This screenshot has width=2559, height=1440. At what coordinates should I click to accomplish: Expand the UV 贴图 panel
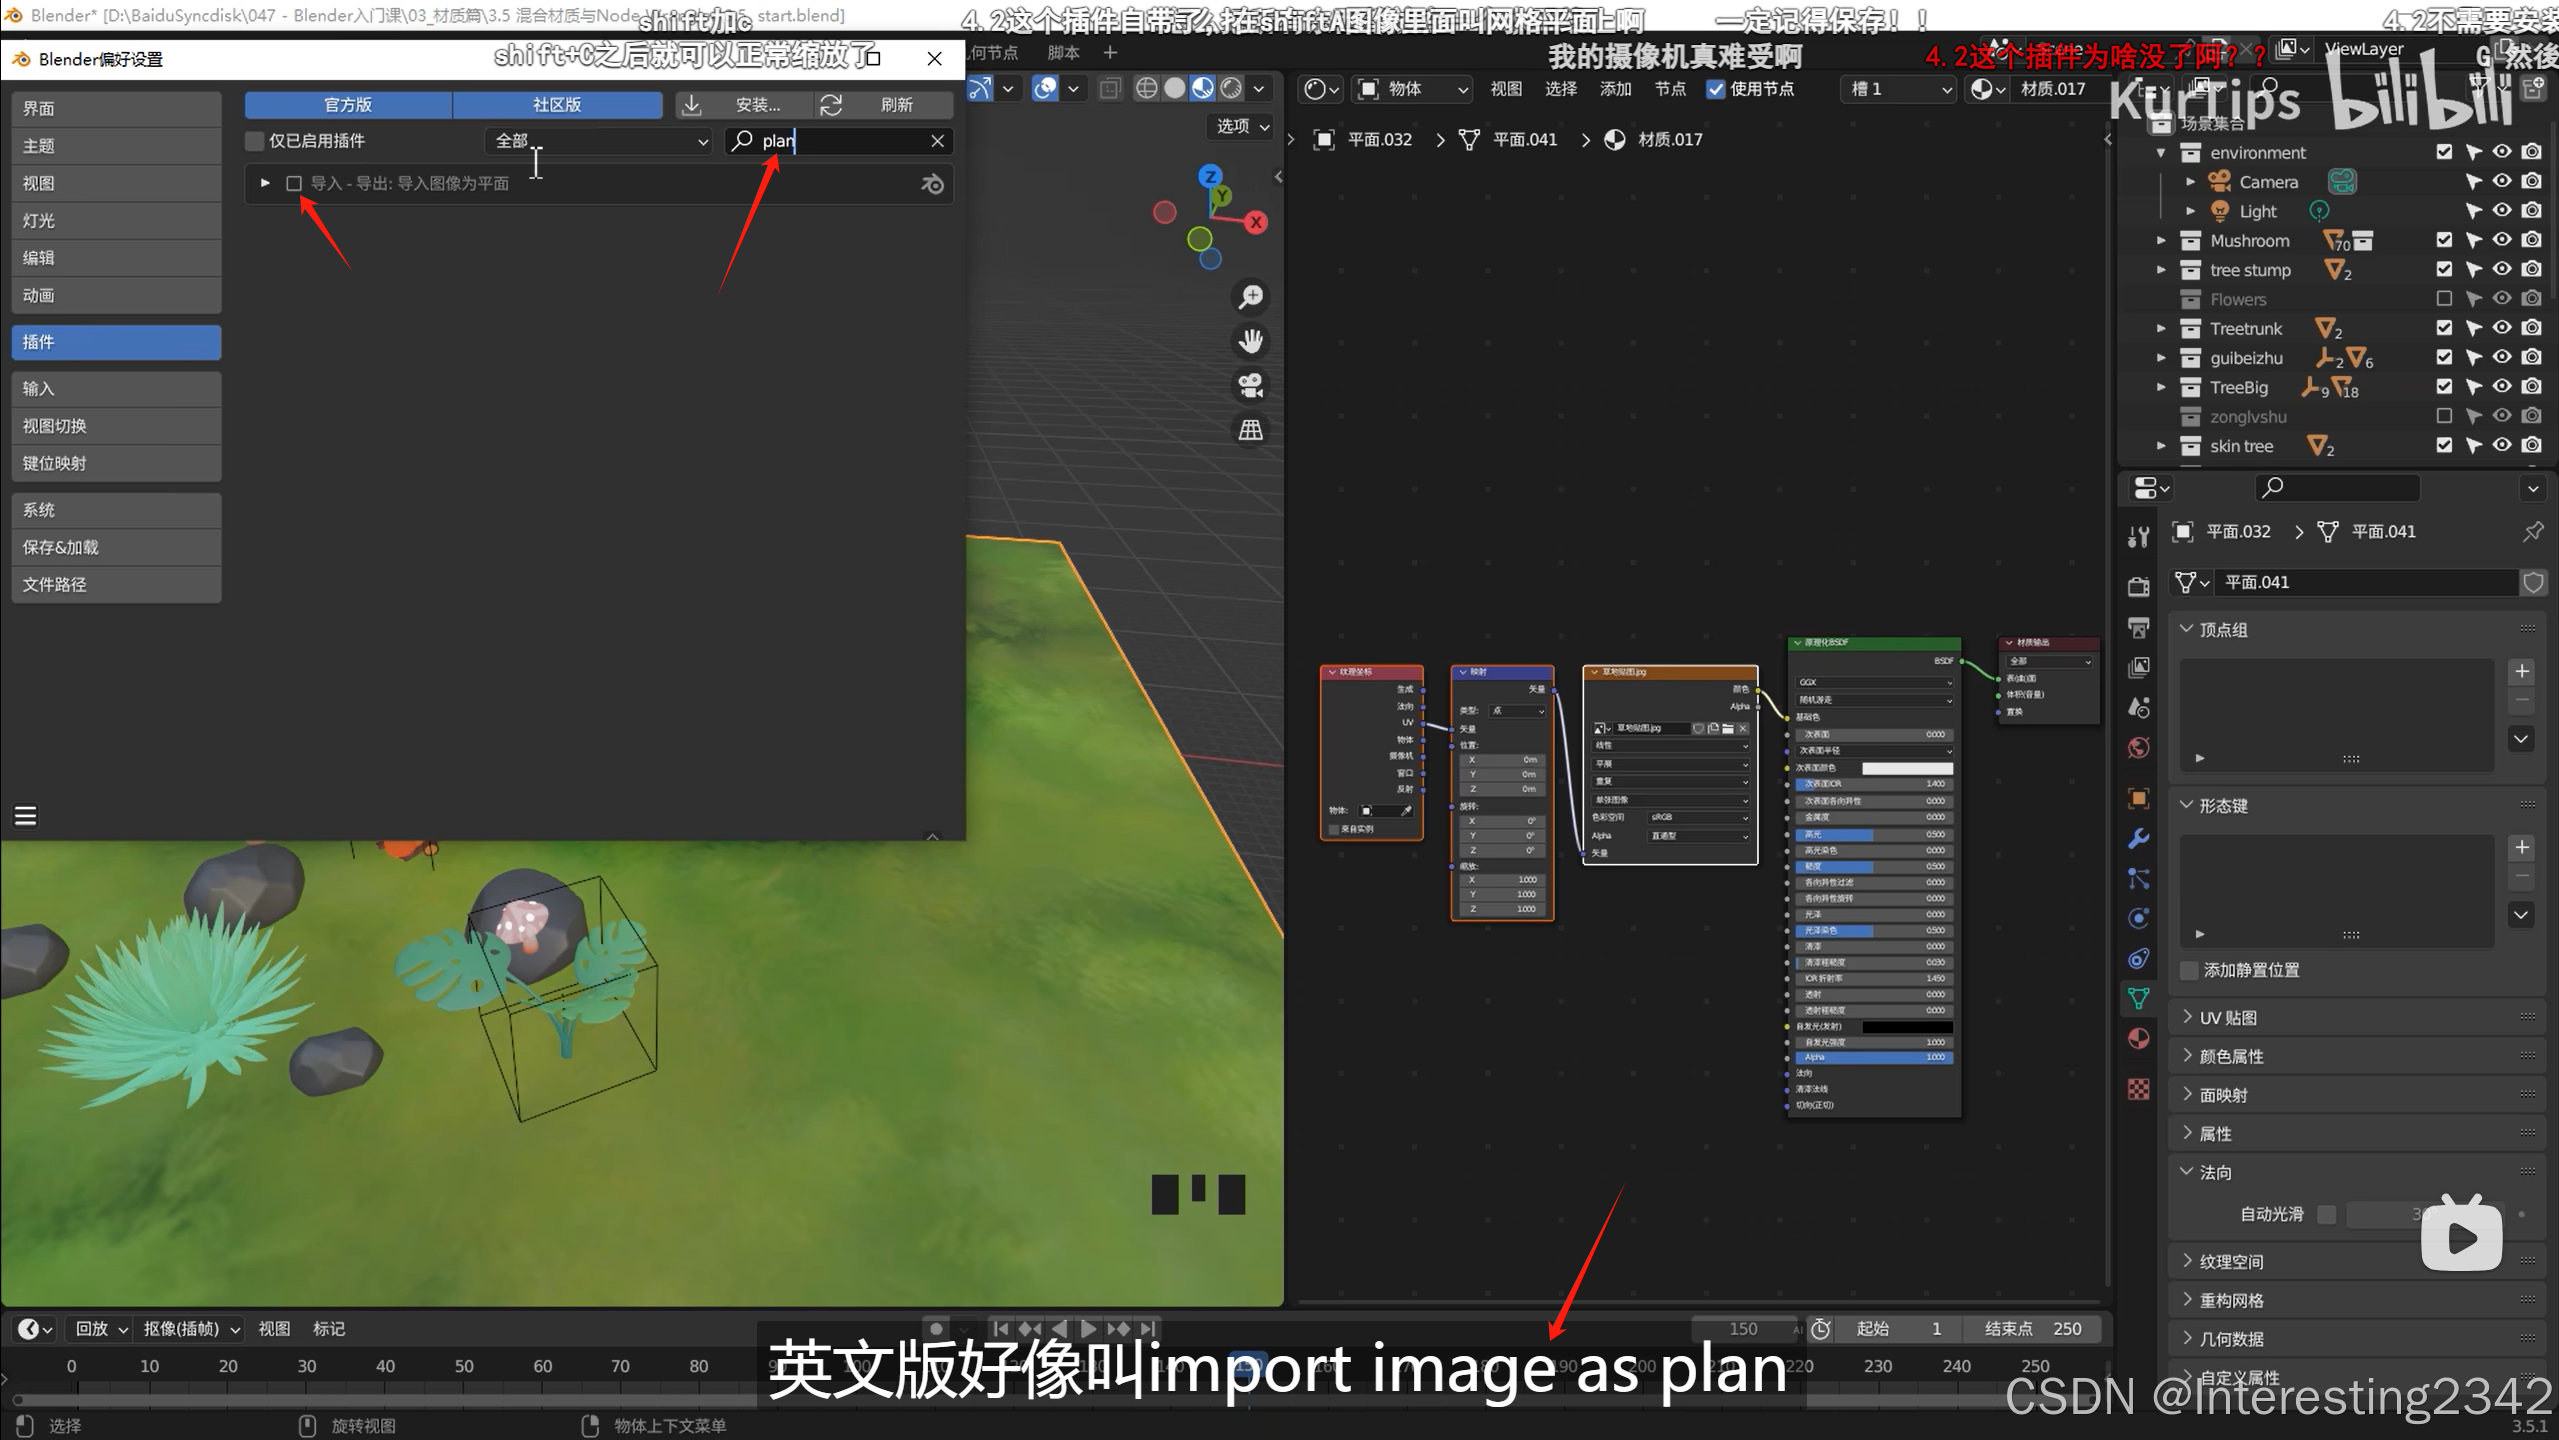(2228, 1017)
